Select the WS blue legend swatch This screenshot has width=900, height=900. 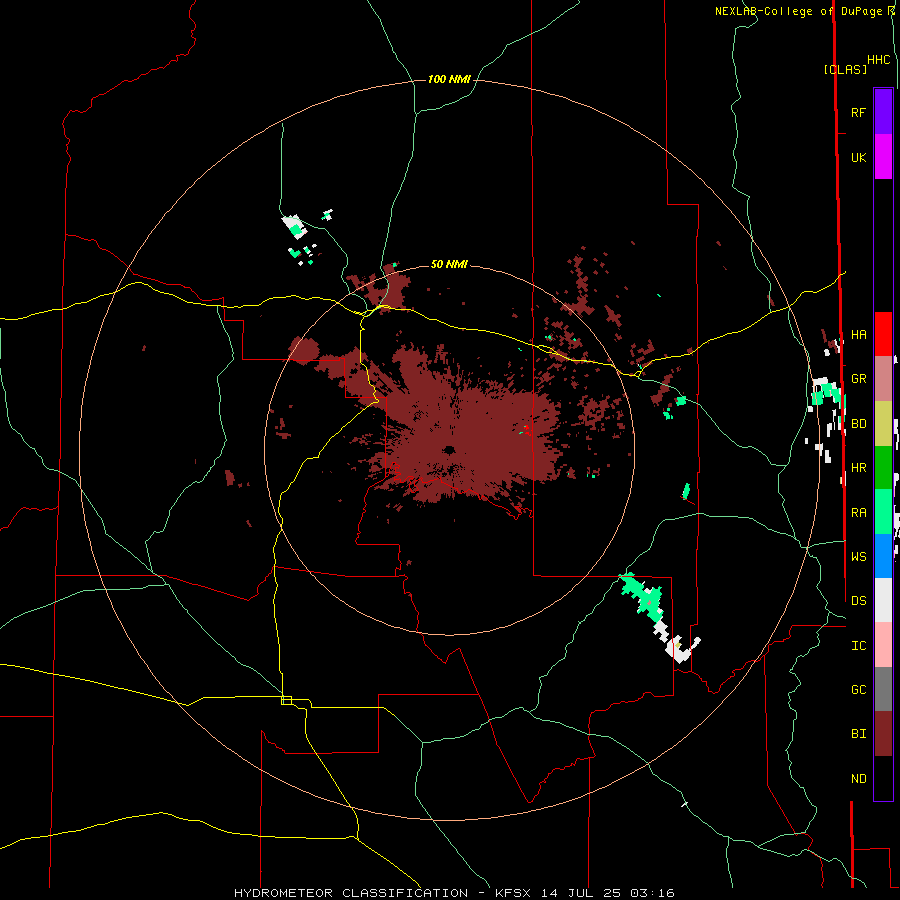coord(883,556)
